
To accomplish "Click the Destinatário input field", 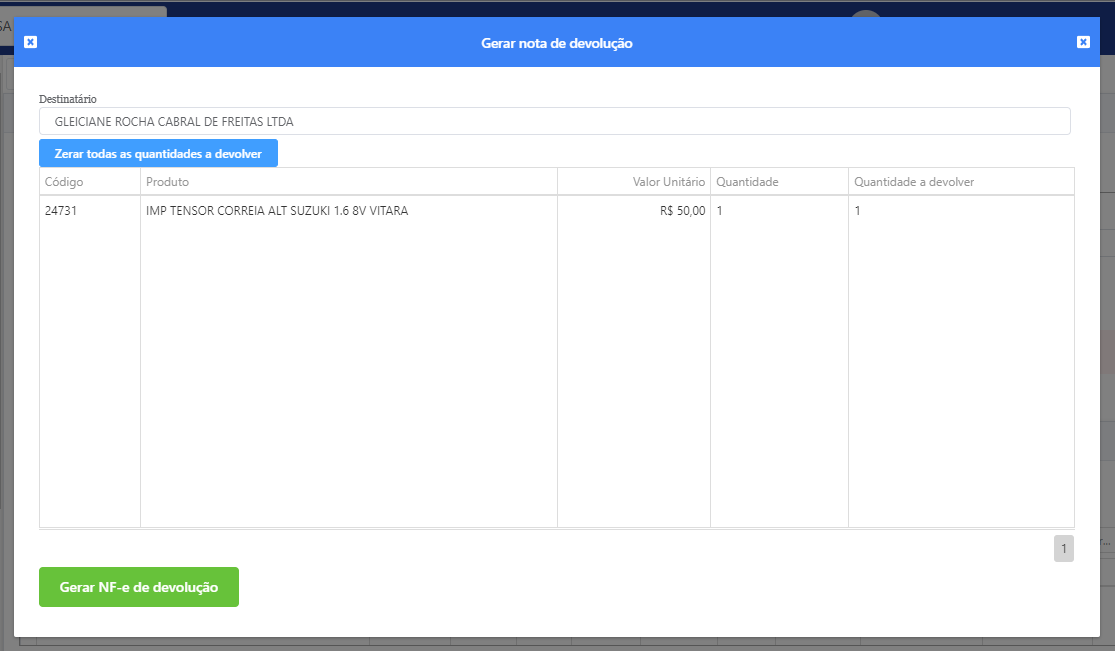I will click(554, 121).
